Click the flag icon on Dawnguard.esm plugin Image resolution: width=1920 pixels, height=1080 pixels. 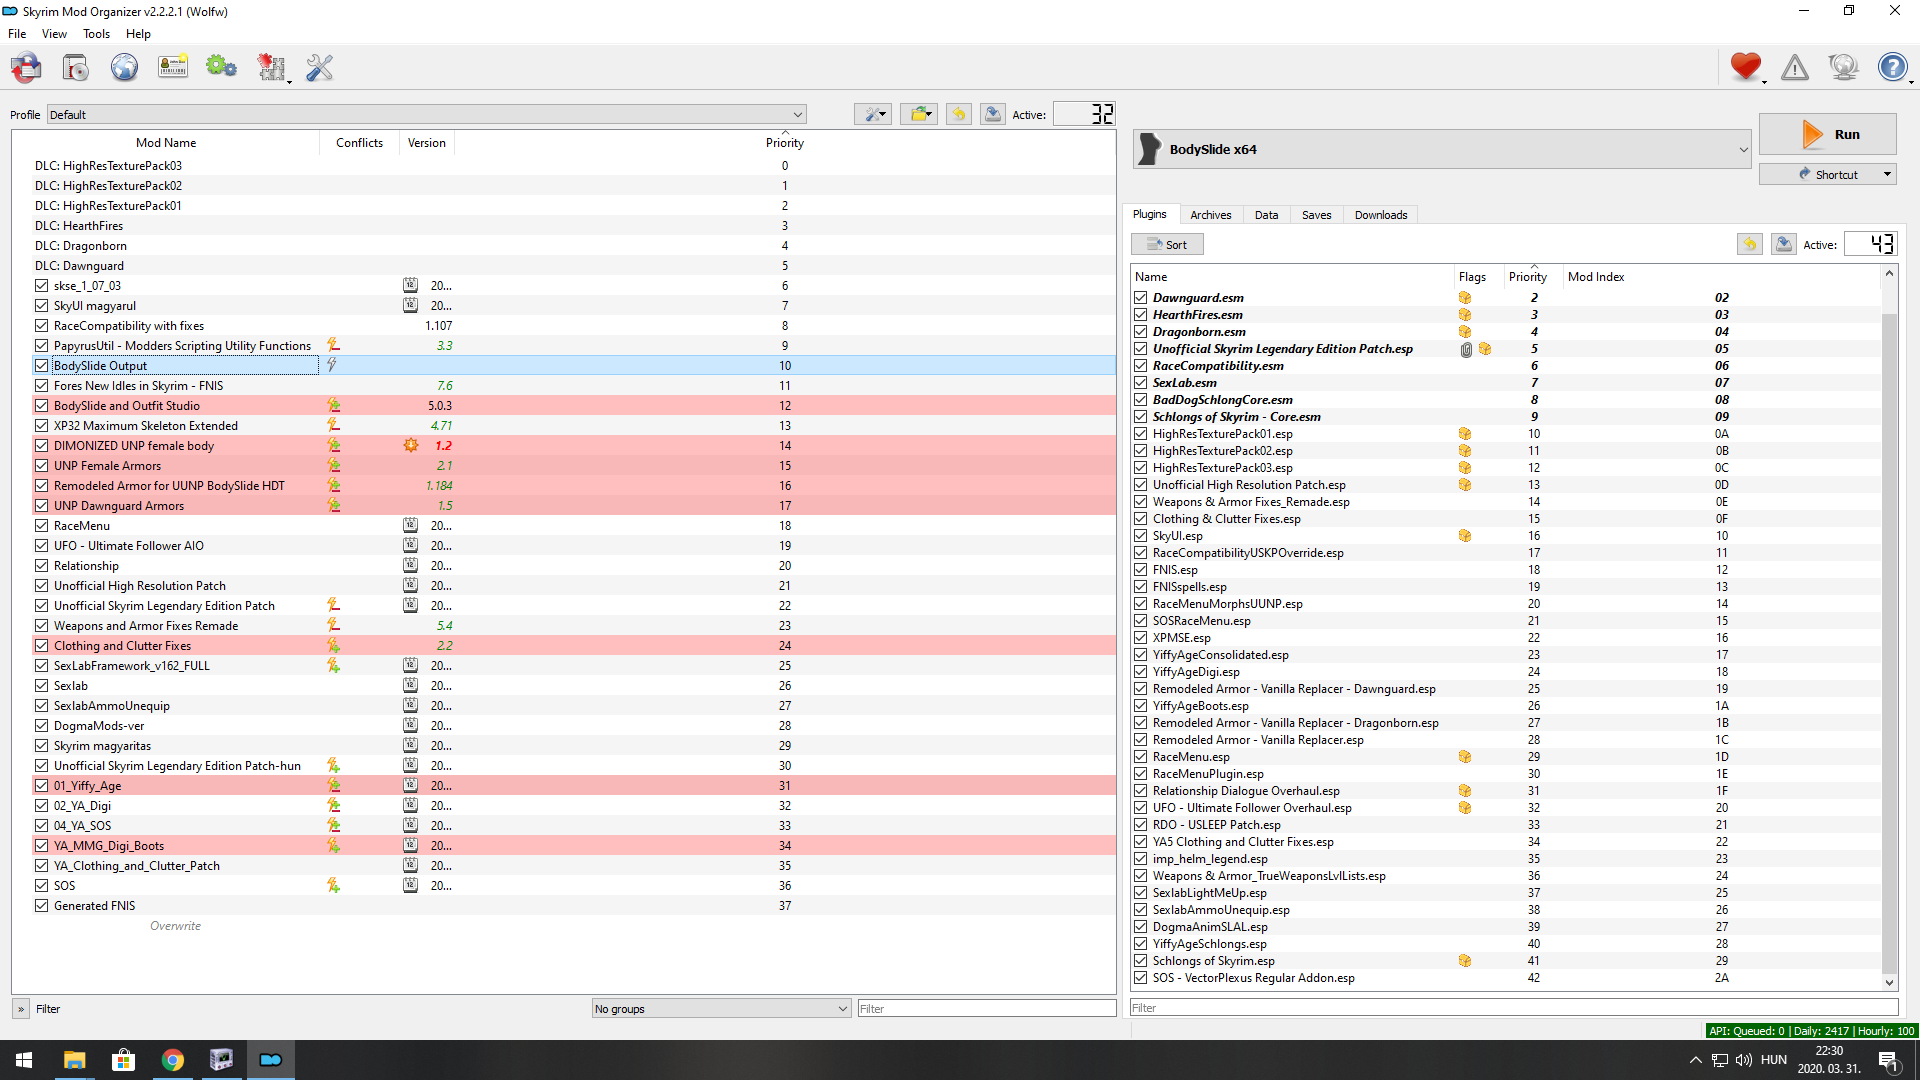[1465, 297]
